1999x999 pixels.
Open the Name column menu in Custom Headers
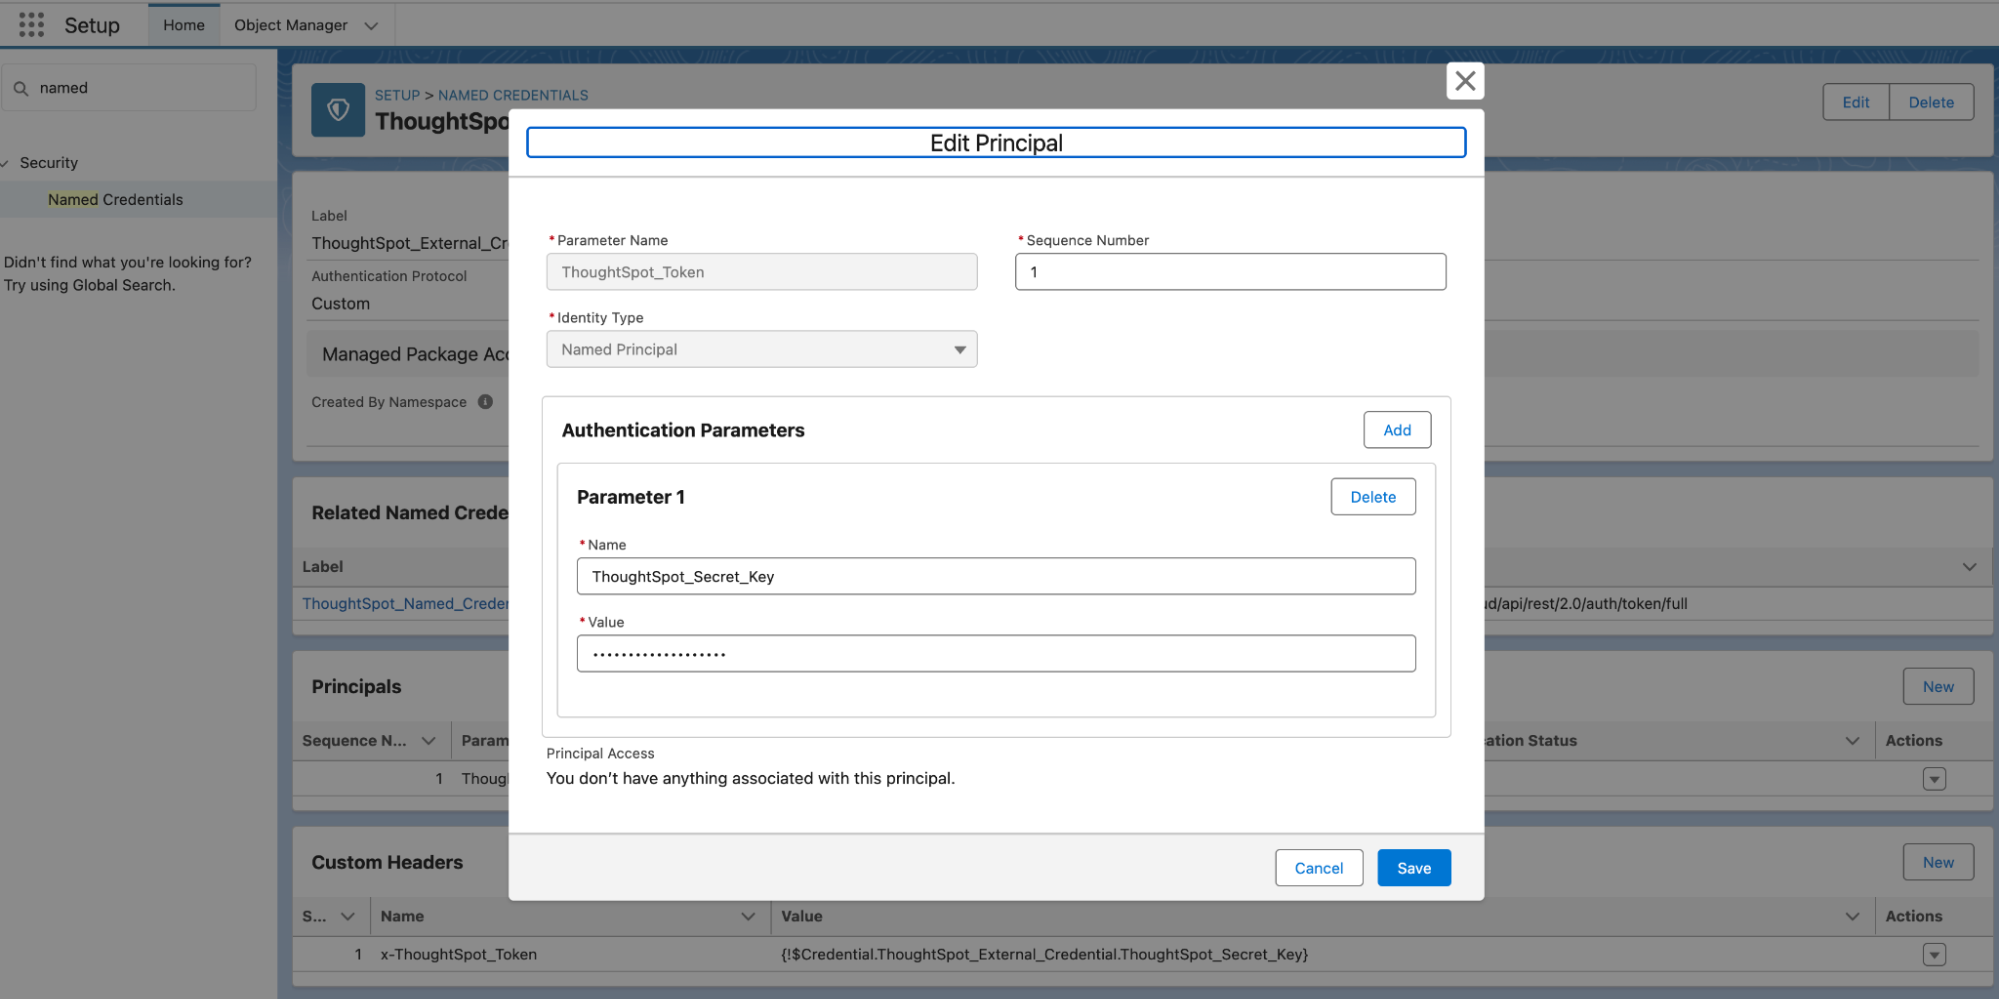pyautogui.click(x=747, y=916)
